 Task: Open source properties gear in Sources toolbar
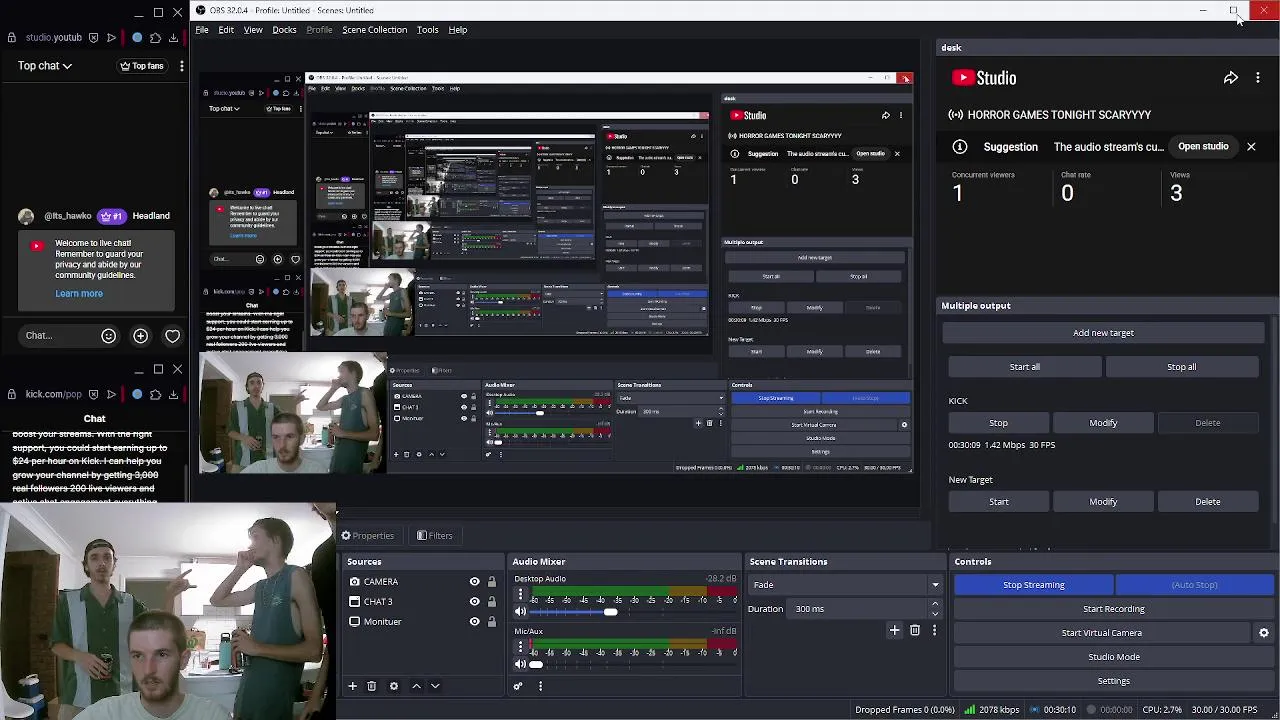(394, 686)
